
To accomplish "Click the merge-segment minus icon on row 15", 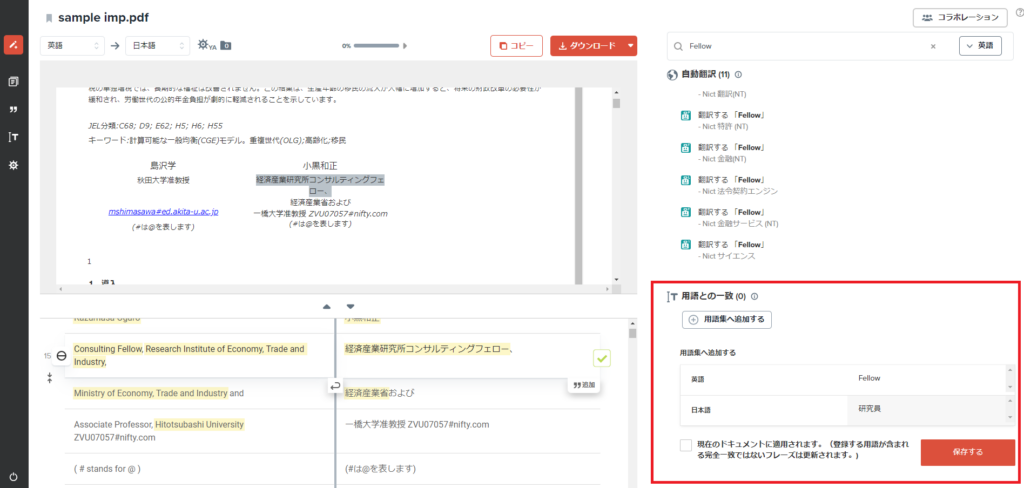I will click(62, 356).
